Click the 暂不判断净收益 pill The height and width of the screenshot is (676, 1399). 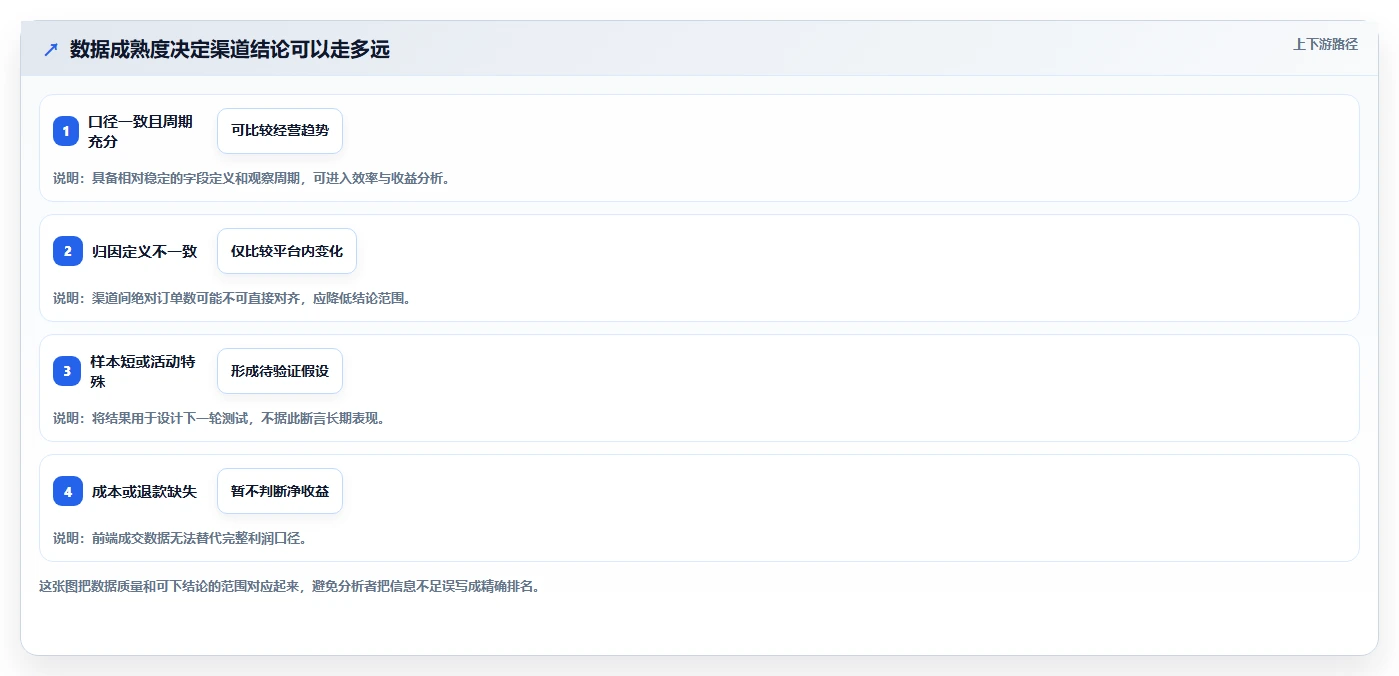(x=280, y=491)
